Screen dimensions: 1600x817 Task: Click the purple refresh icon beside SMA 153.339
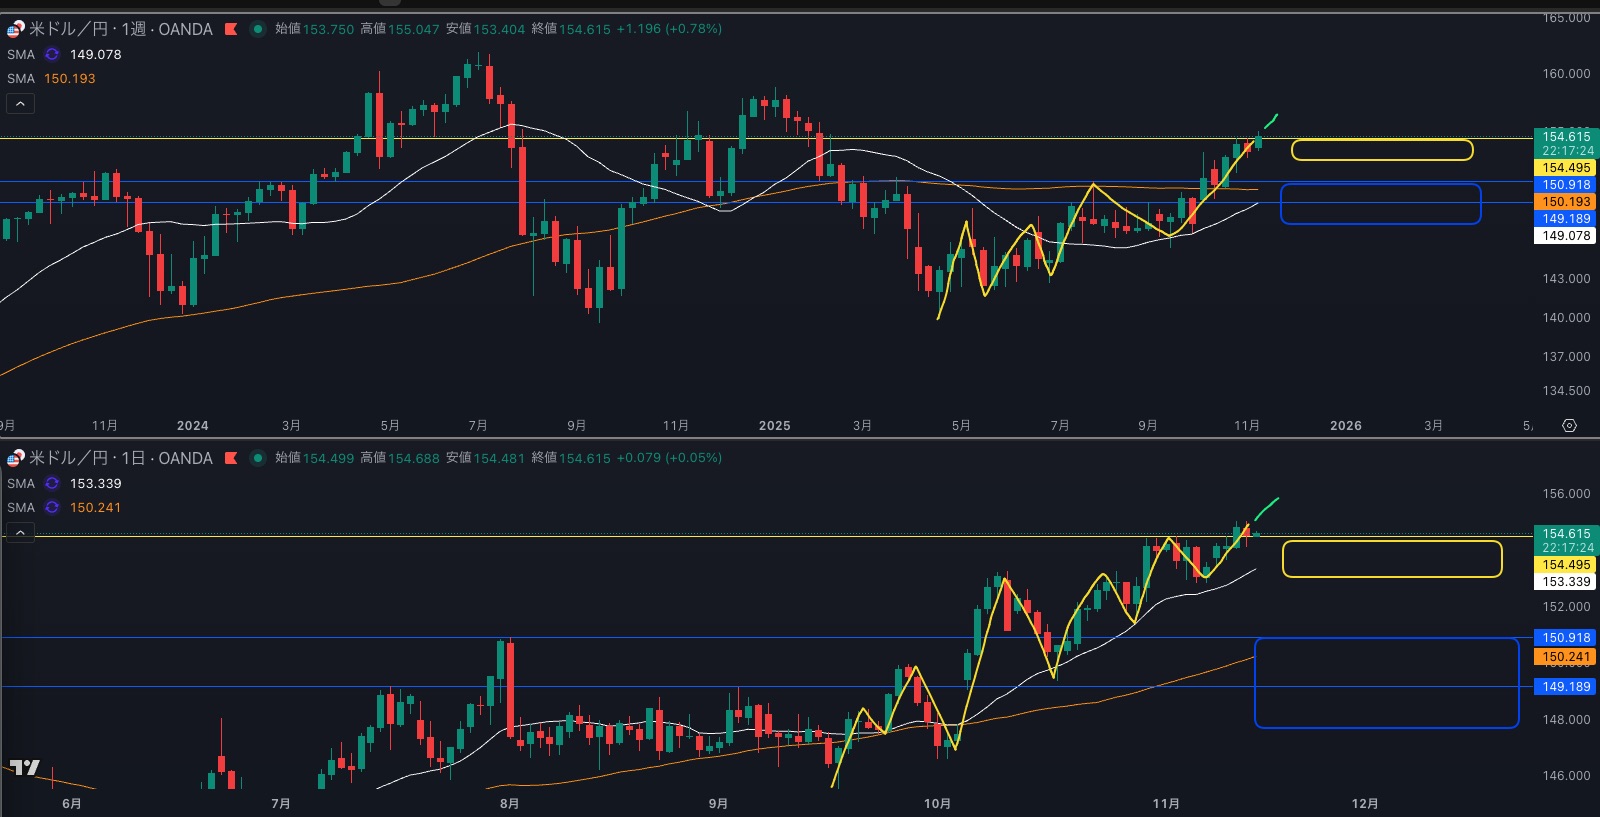coord(52,484)
